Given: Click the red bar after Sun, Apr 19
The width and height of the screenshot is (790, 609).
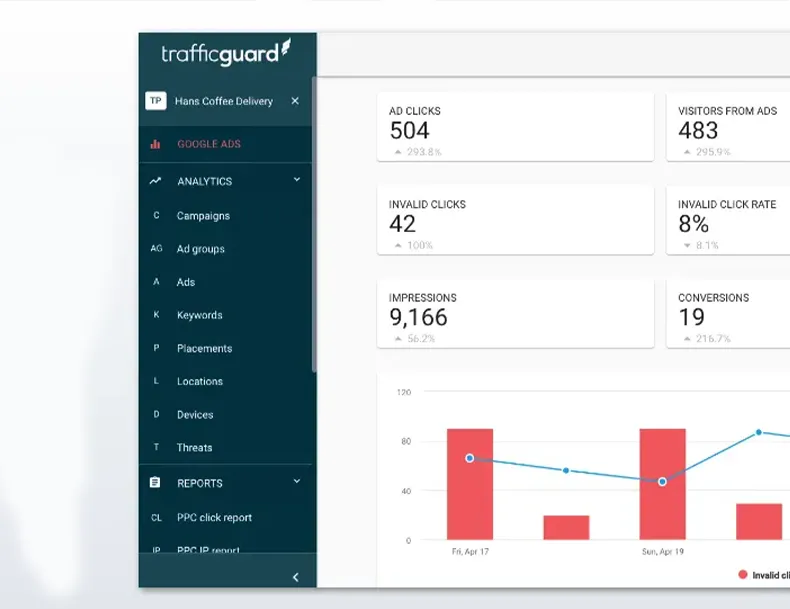Looking at the screenshot, I should (759, 521).
